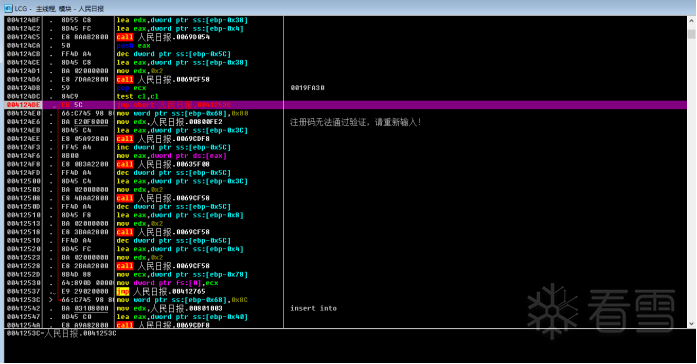Click address 0041251D row

click(23, 240)
